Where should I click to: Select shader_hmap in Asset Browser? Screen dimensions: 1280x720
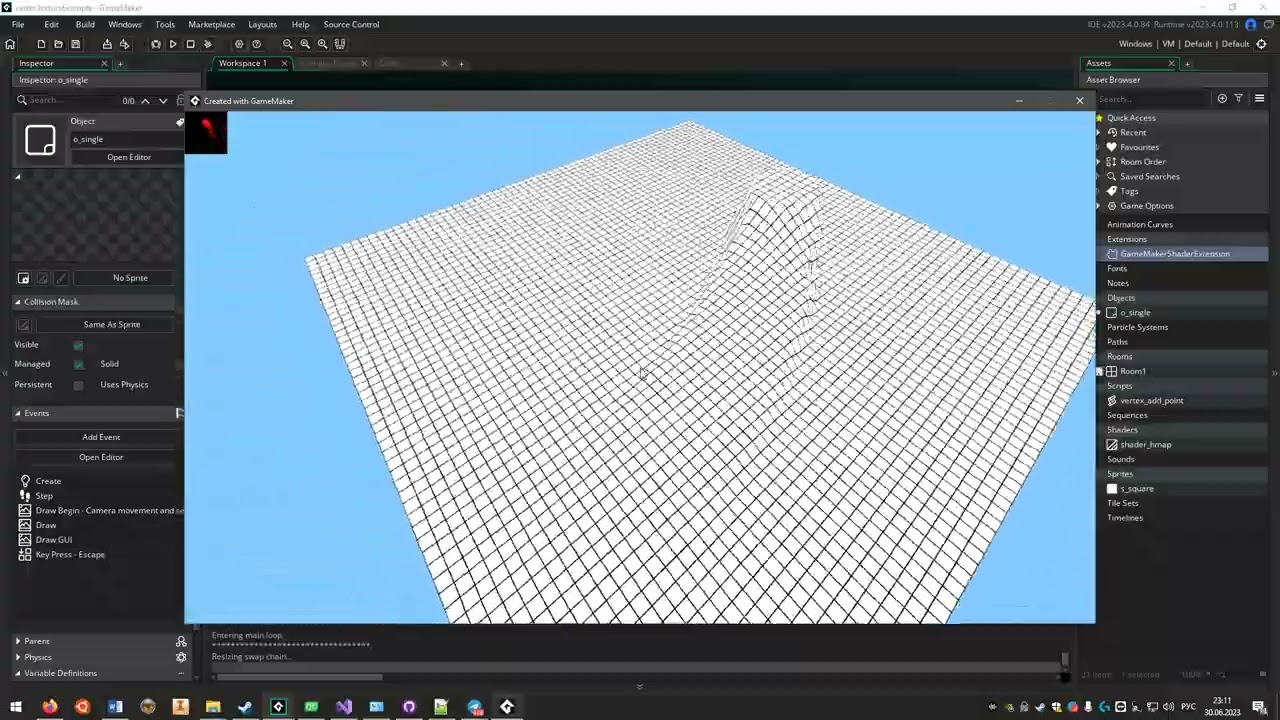coord(1146,445)
